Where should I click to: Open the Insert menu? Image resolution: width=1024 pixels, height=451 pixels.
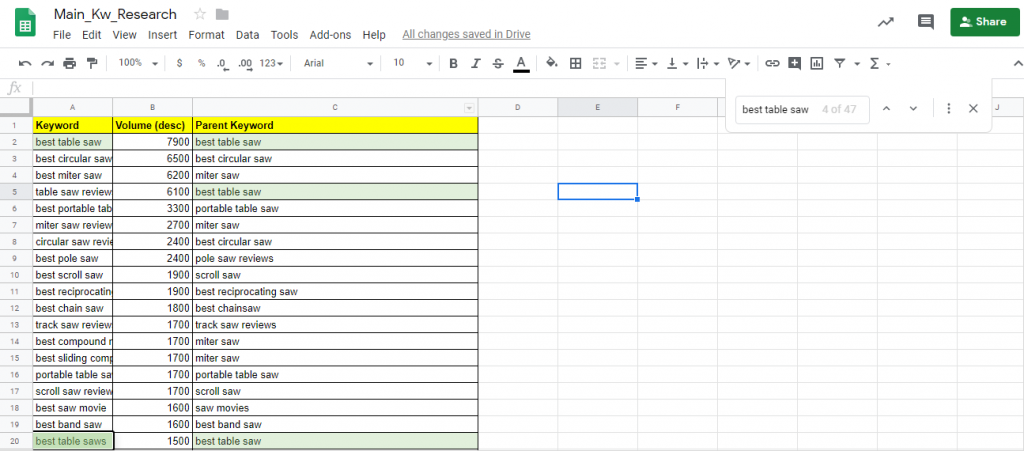163,35
